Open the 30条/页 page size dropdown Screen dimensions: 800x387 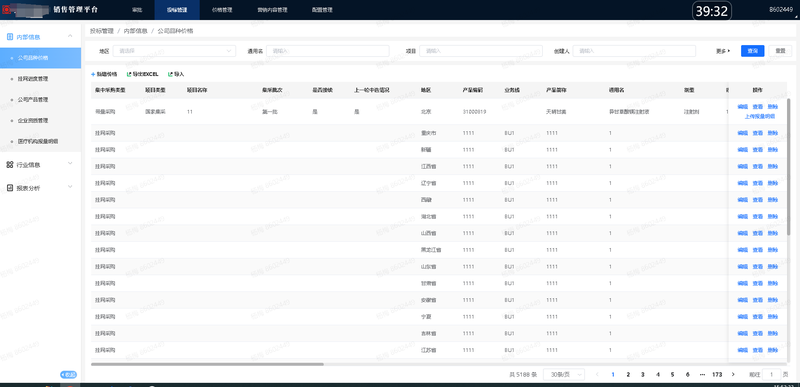(x=564, y=374)
